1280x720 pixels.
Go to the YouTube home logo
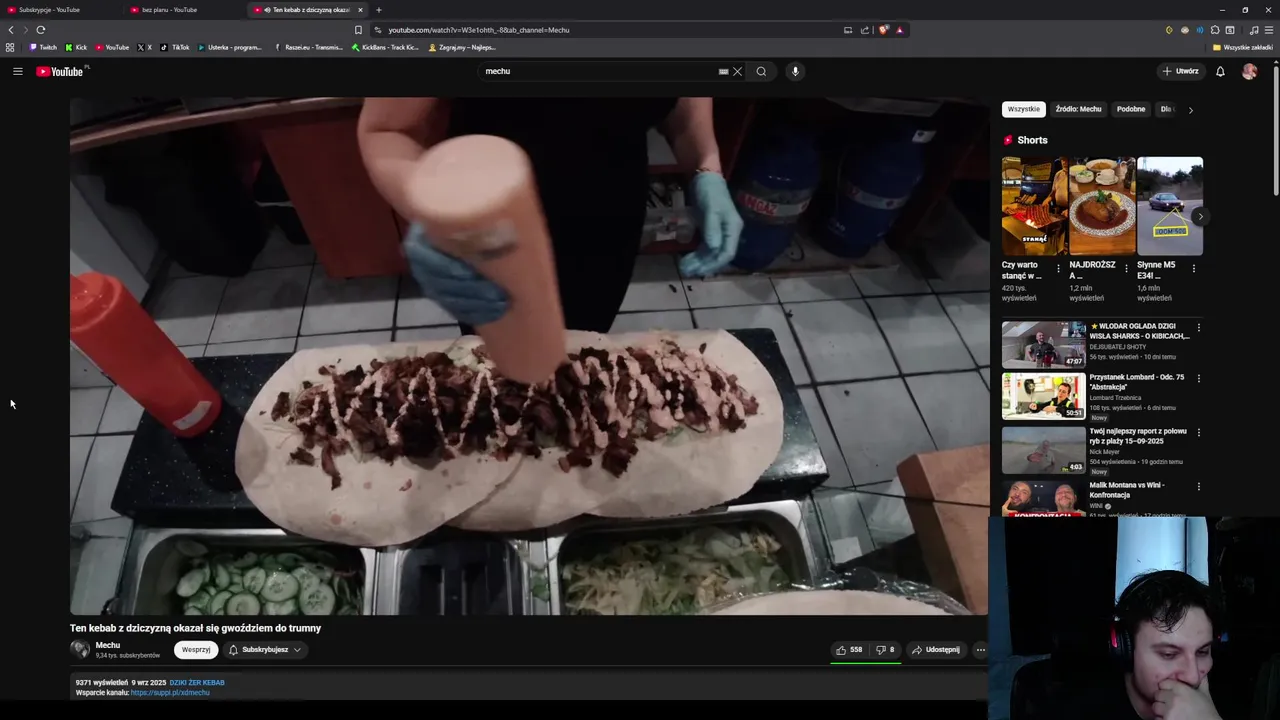click(62, 71)
